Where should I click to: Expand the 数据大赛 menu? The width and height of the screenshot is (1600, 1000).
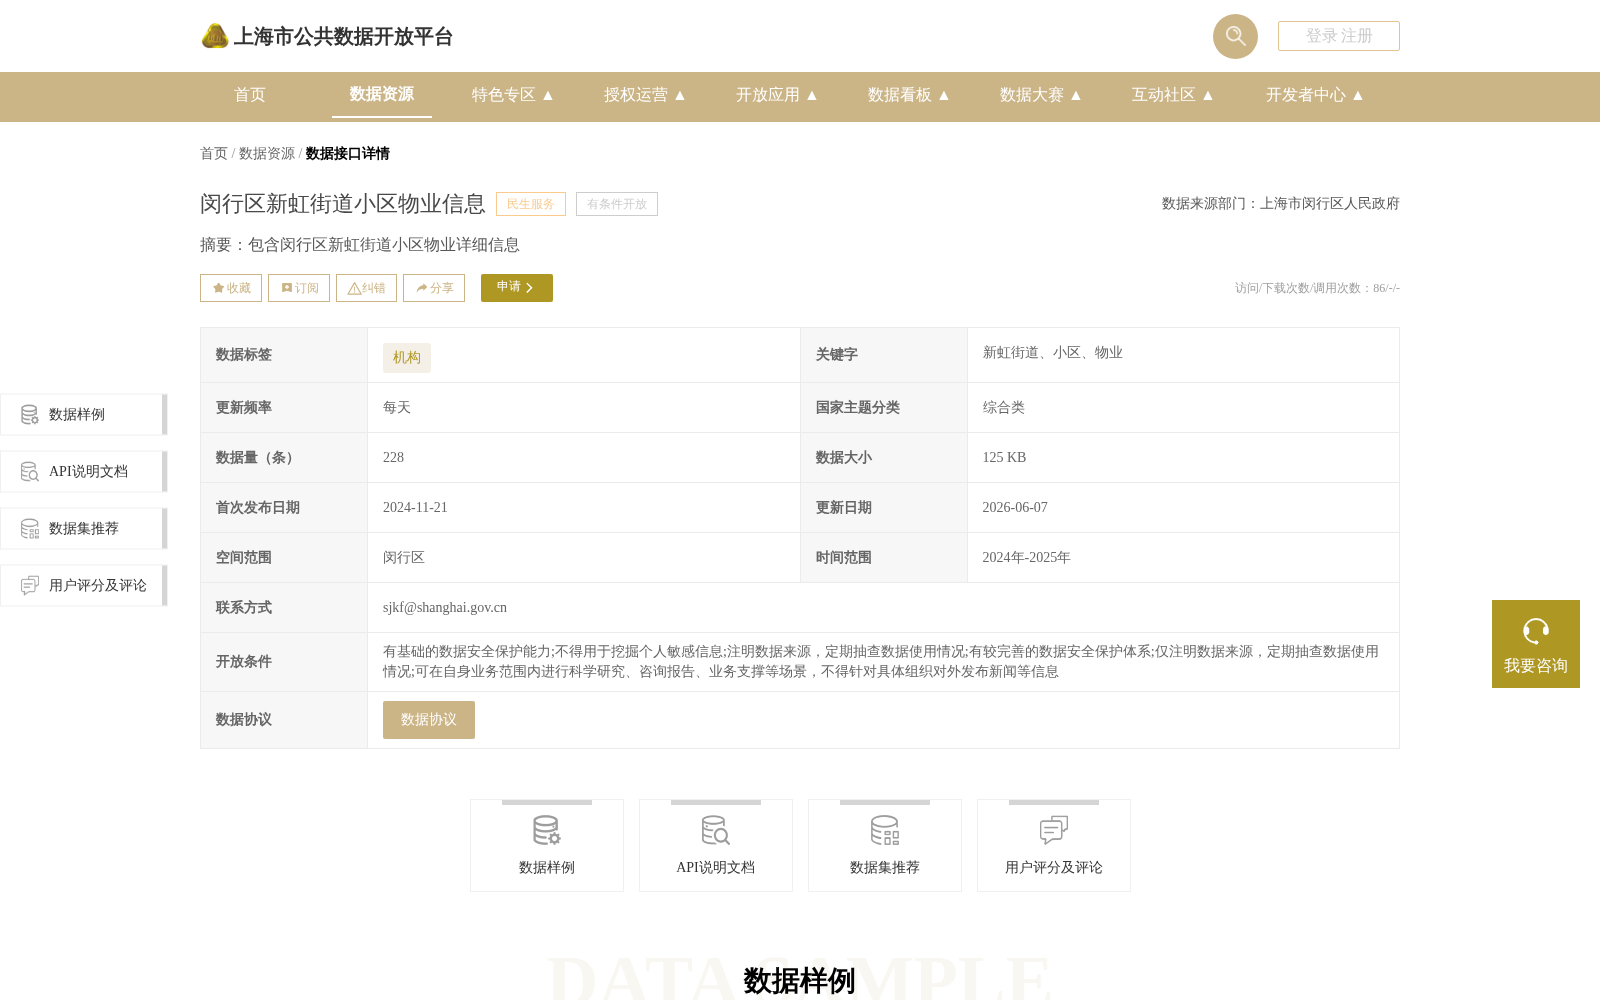pos(1041,95)
